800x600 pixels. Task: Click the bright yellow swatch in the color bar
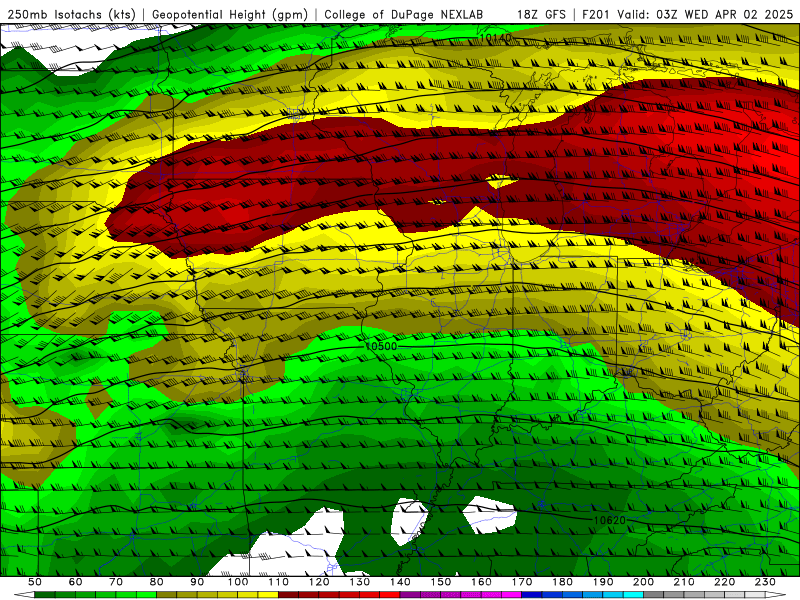(x=268, y=595)
